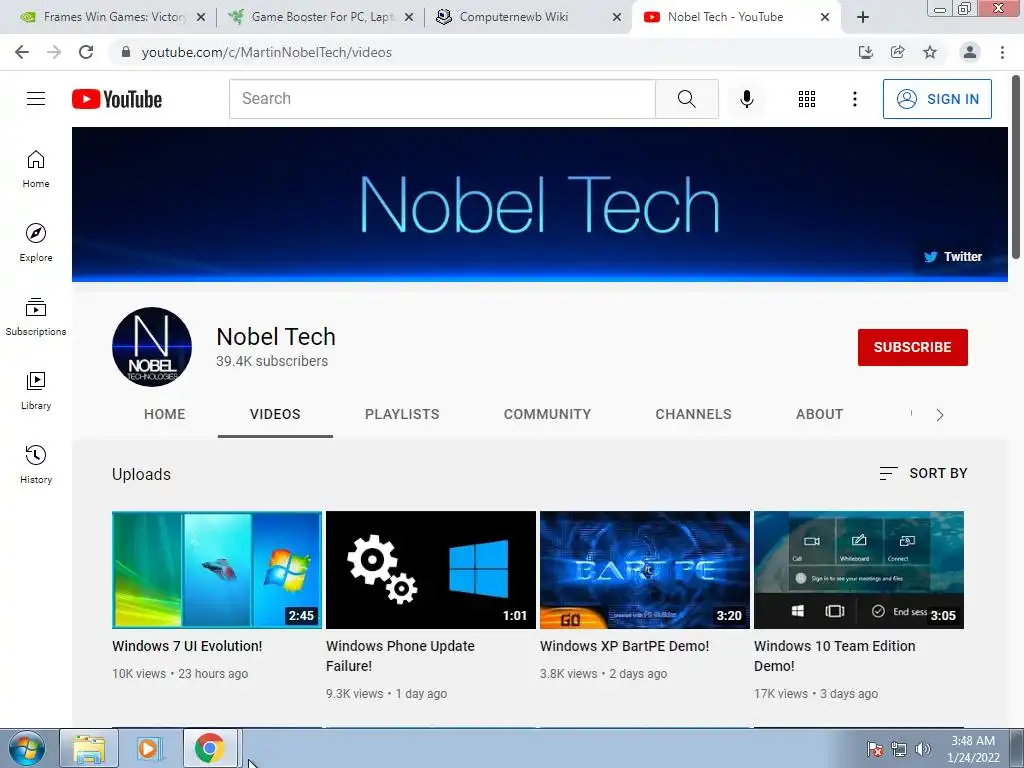Select the CHANNELS channel tab
This screenshot has height=768, width=1024.
(694, 414)
